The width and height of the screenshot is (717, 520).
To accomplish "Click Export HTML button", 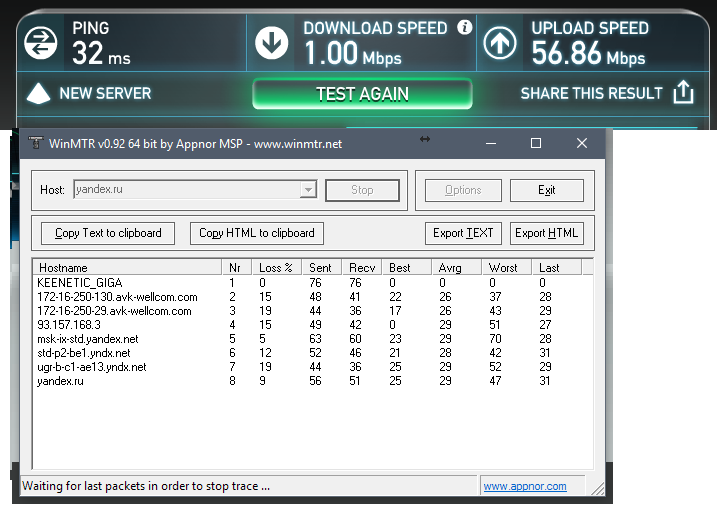I will point(546,233).
